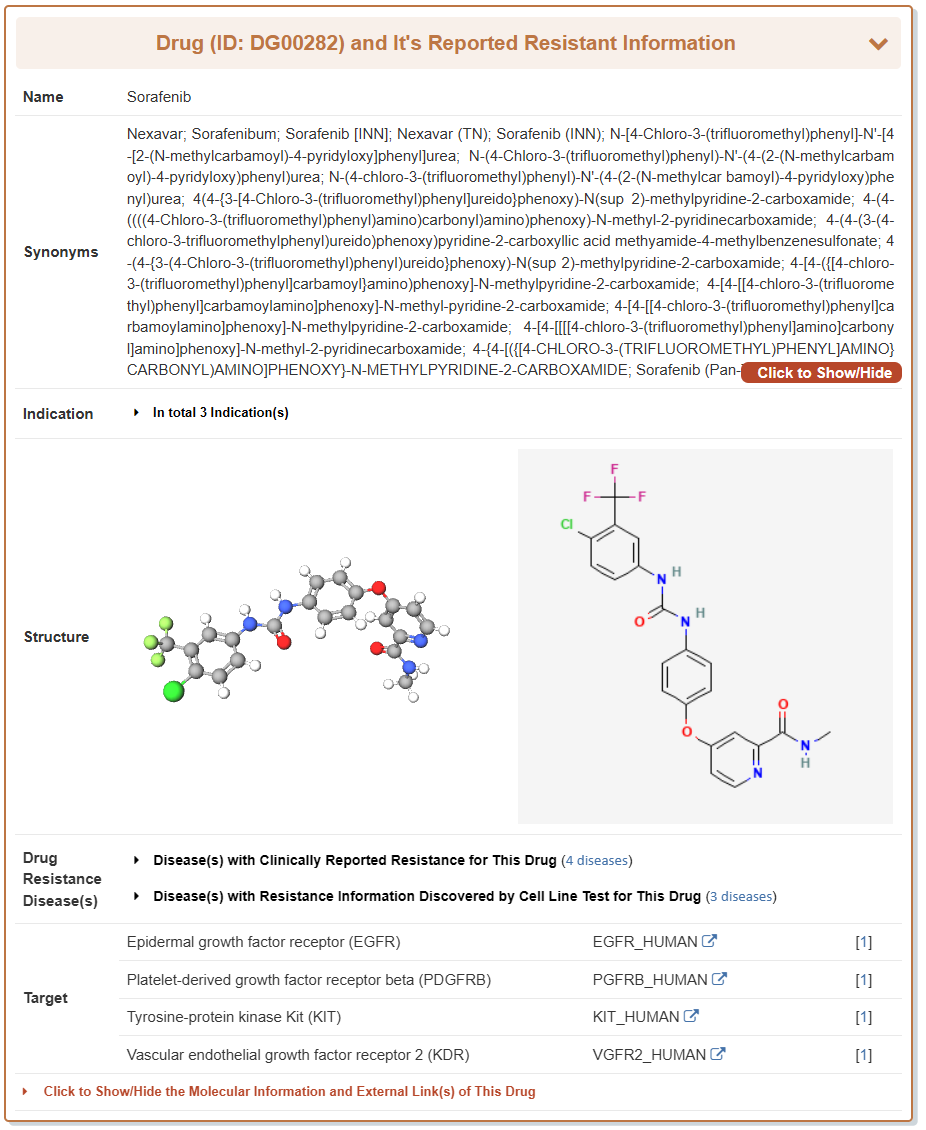926x1130 pixels.
Task: Open the '4 diseases' link
Action: pos(597,860)
